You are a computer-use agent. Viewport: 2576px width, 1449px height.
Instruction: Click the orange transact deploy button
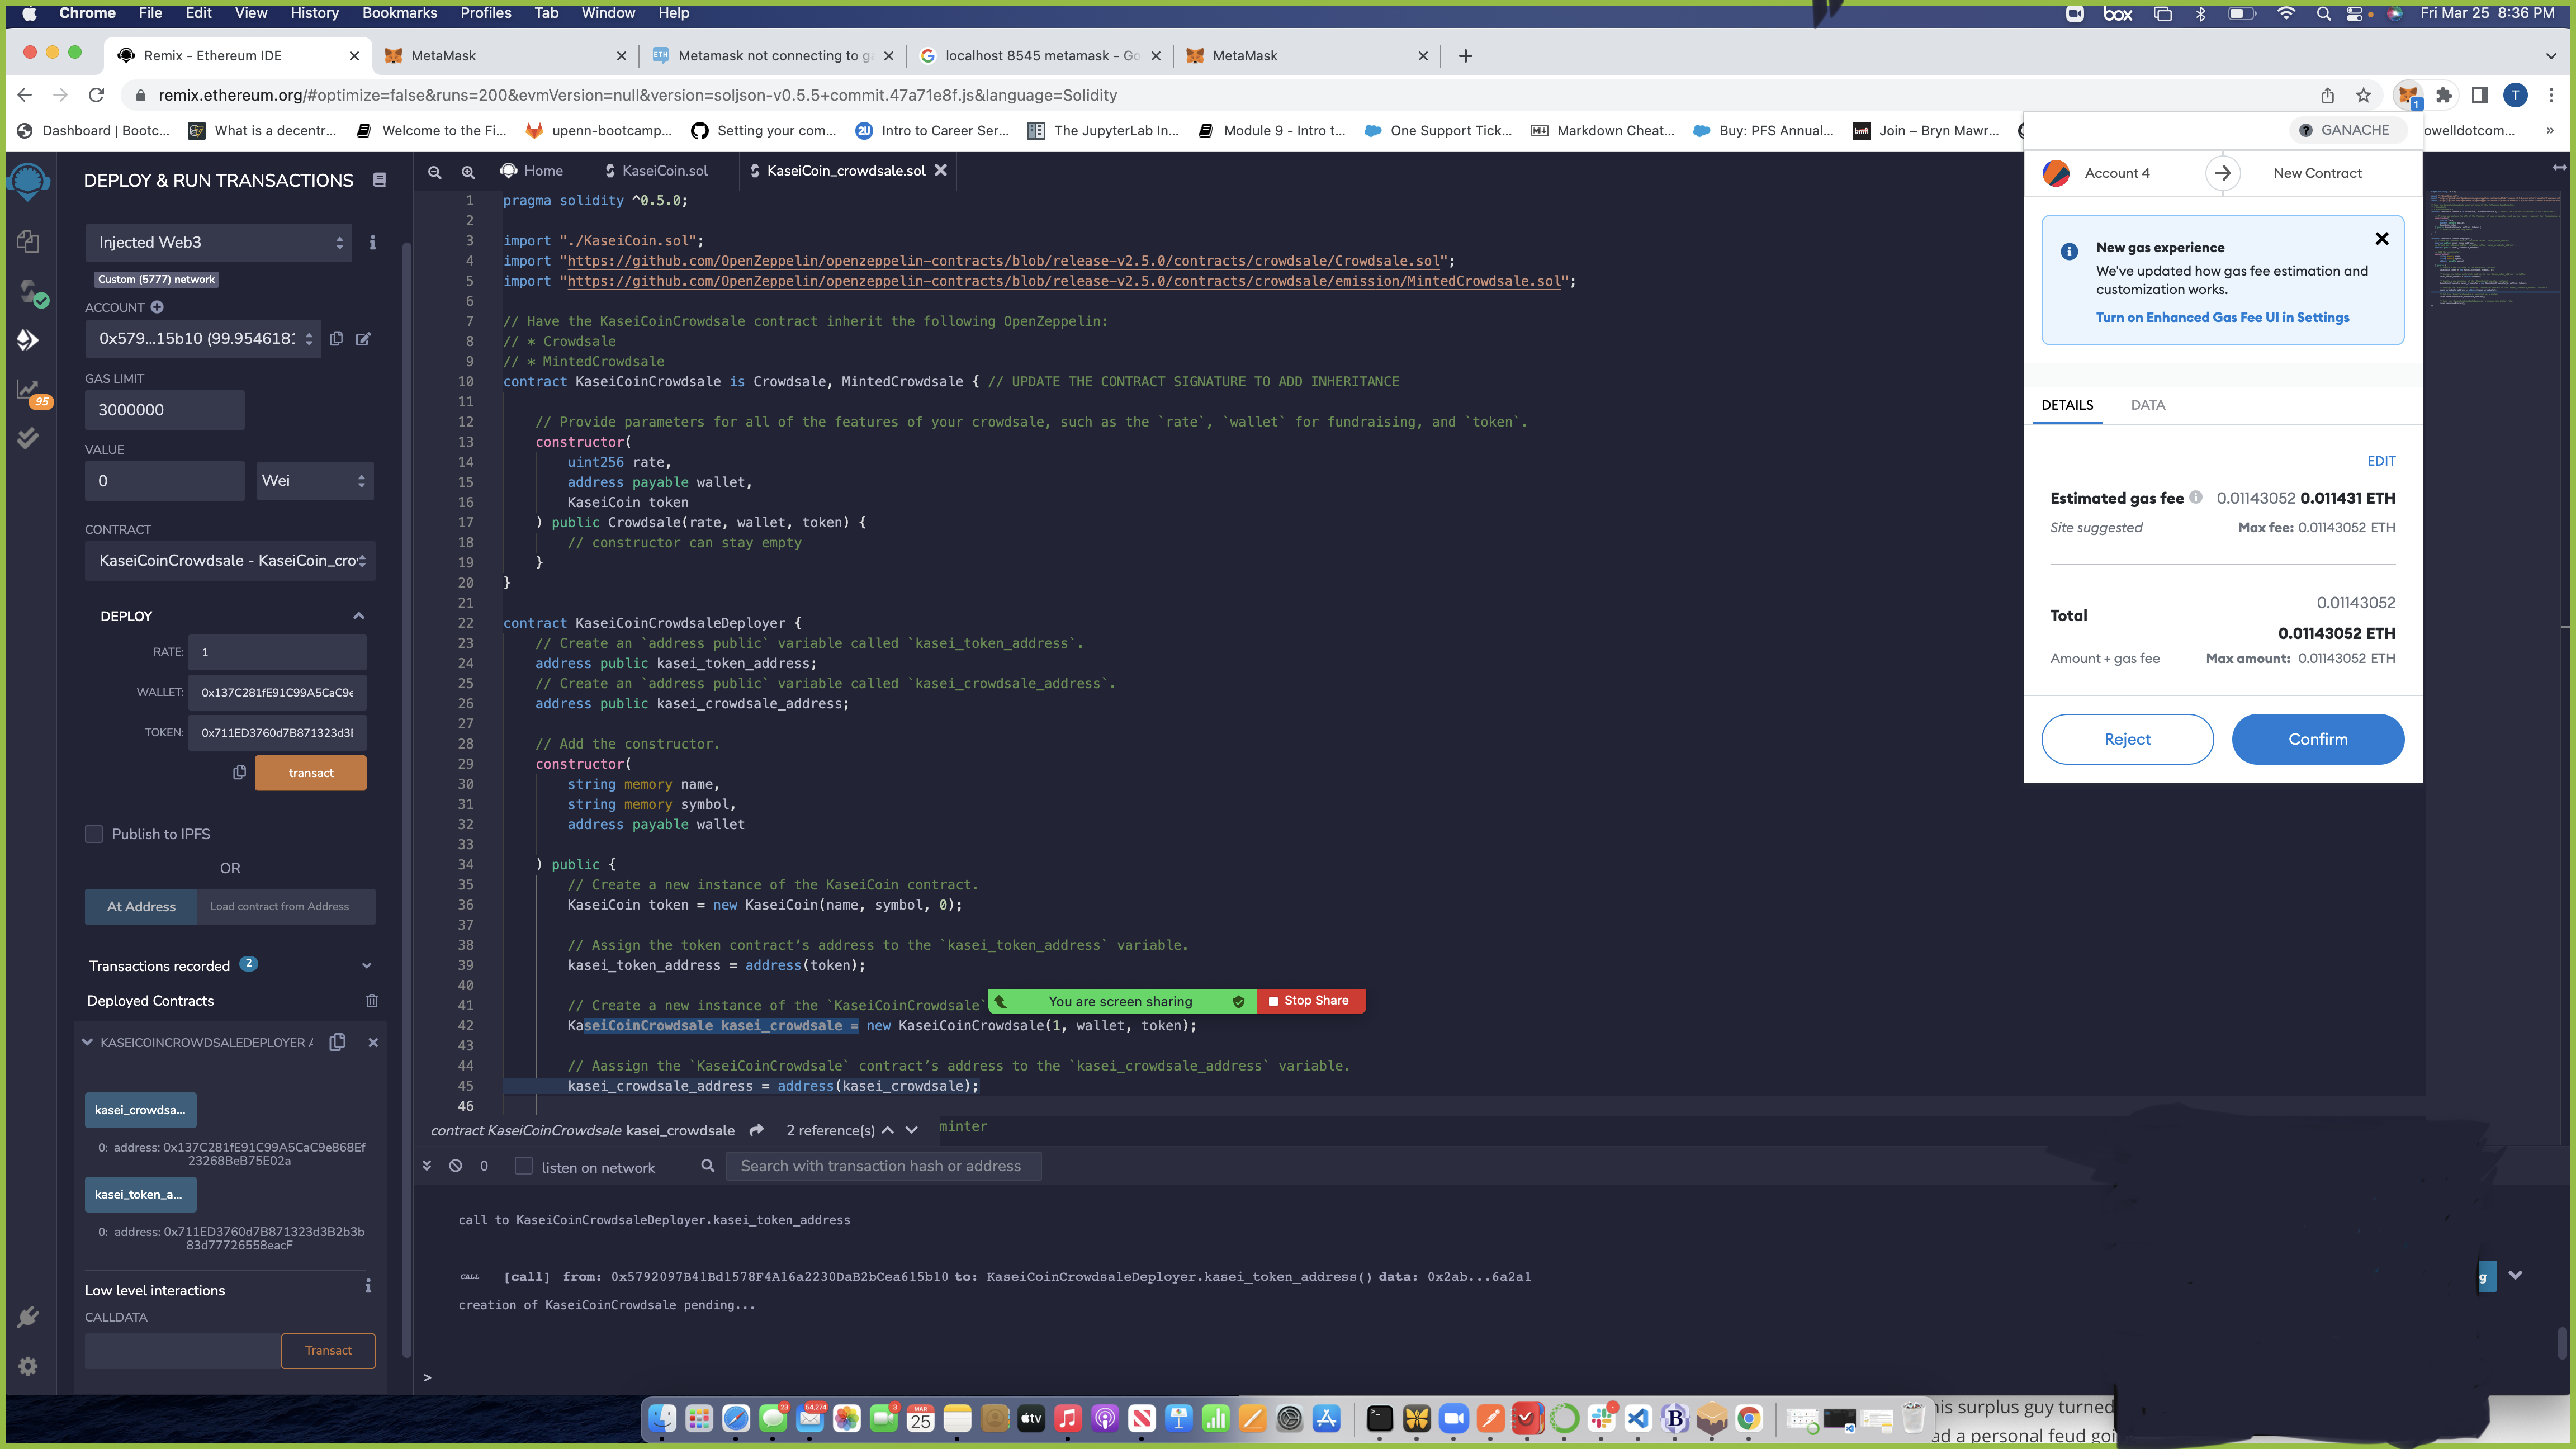coord(310,773)
